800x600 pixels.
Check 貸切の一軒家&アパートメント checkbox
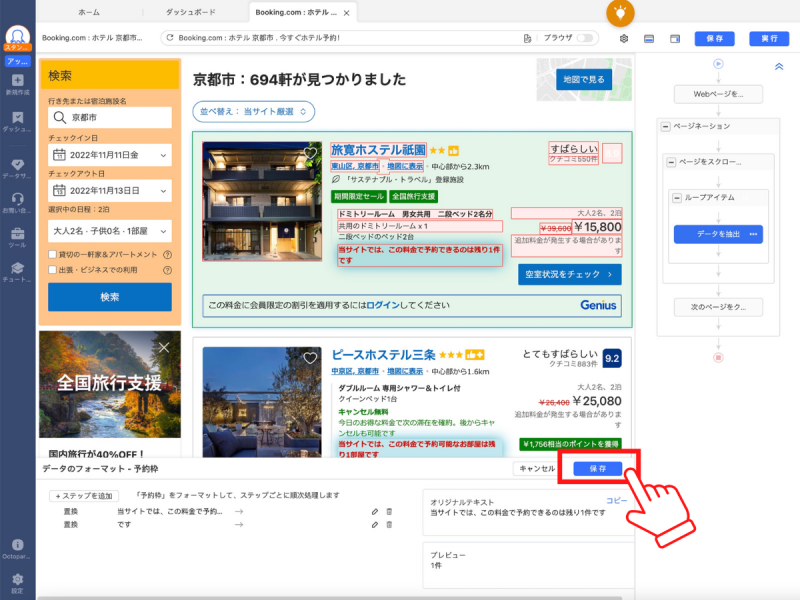pyautogui.click(x=52, y=255)
